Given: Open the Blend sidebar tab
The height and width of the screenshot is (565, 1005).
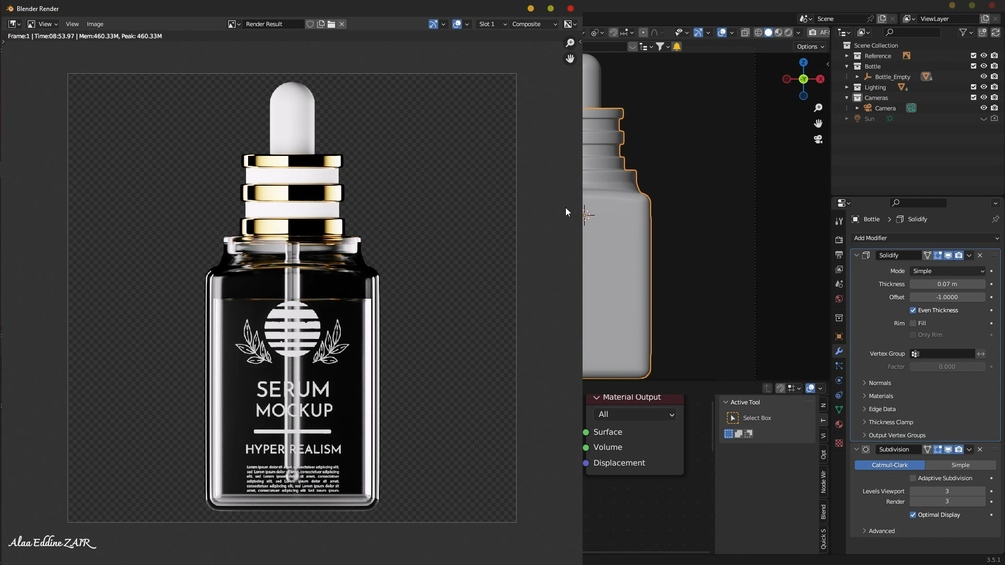Looking at the screenshot, I should [824, 511].
